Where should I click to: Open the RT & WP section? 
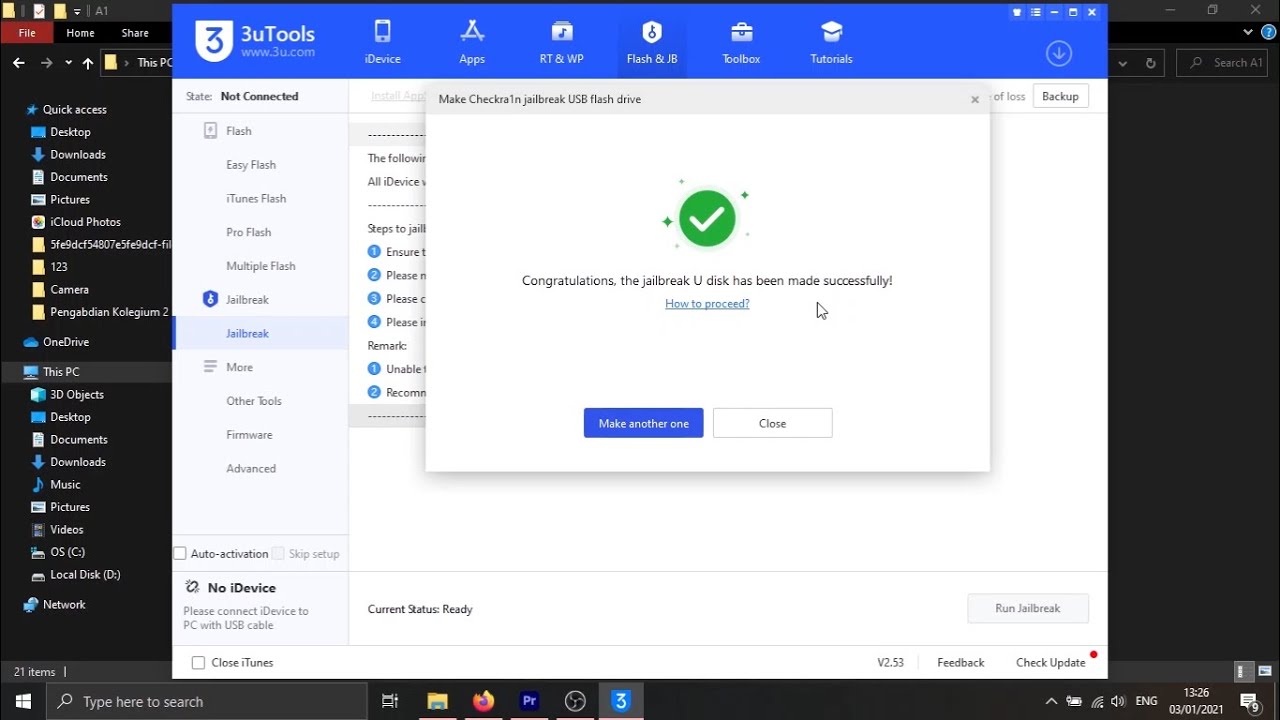[x=562, y=42]
